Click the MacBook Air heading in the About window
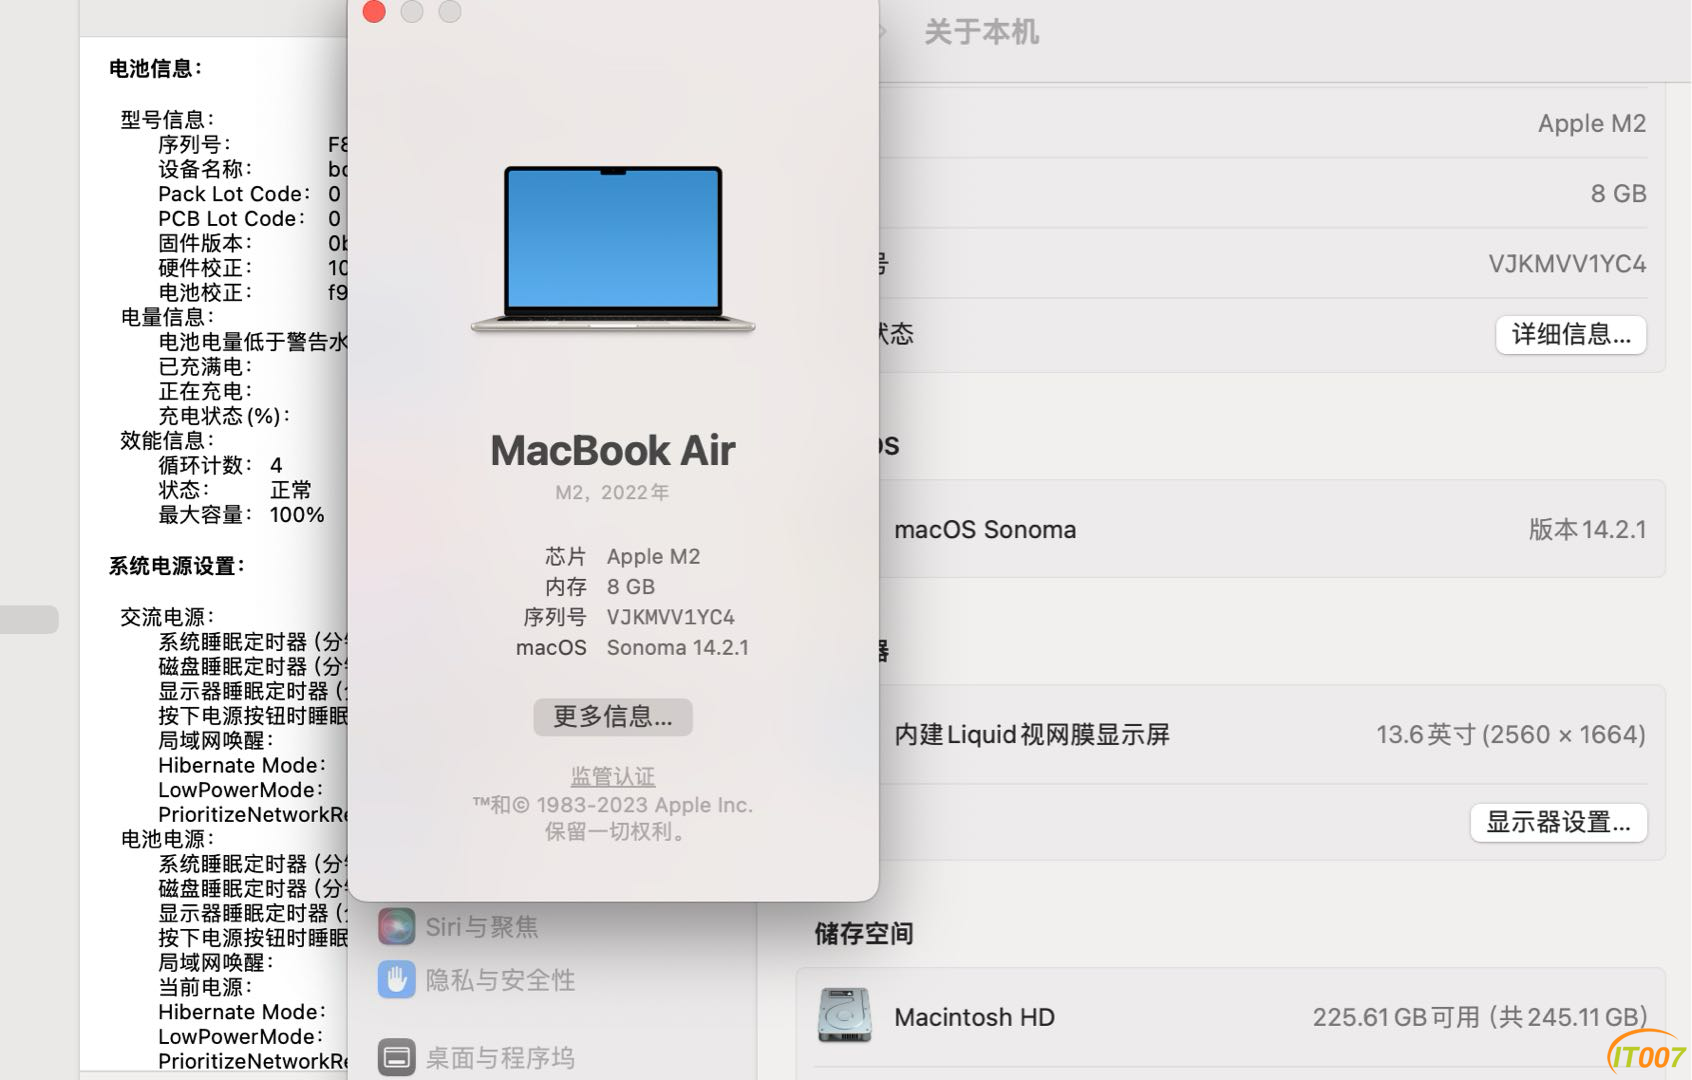The height and width of the screenshot is (1080, 1692). coord(613,451)
